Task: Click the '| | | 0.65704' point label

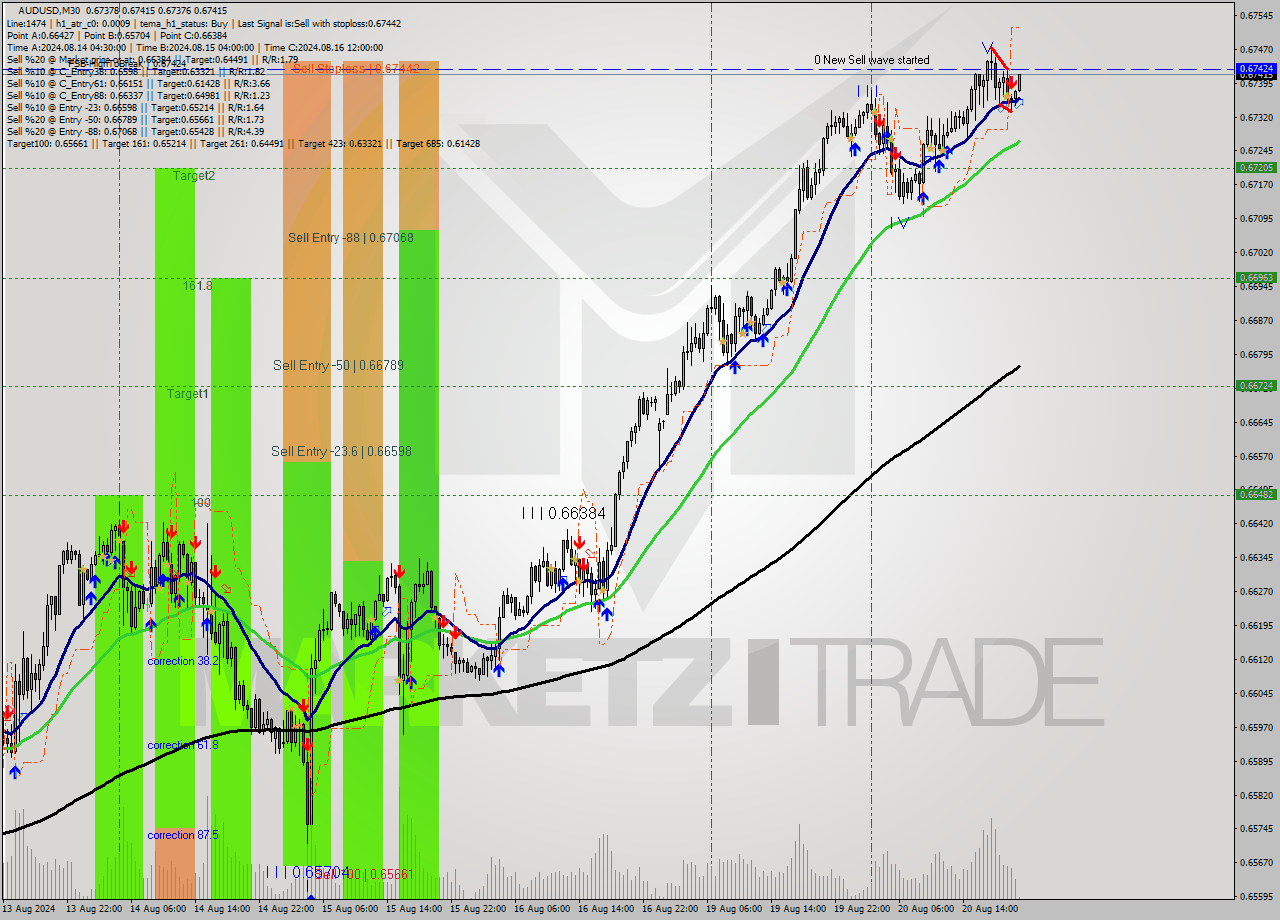Action: [308, 872]
